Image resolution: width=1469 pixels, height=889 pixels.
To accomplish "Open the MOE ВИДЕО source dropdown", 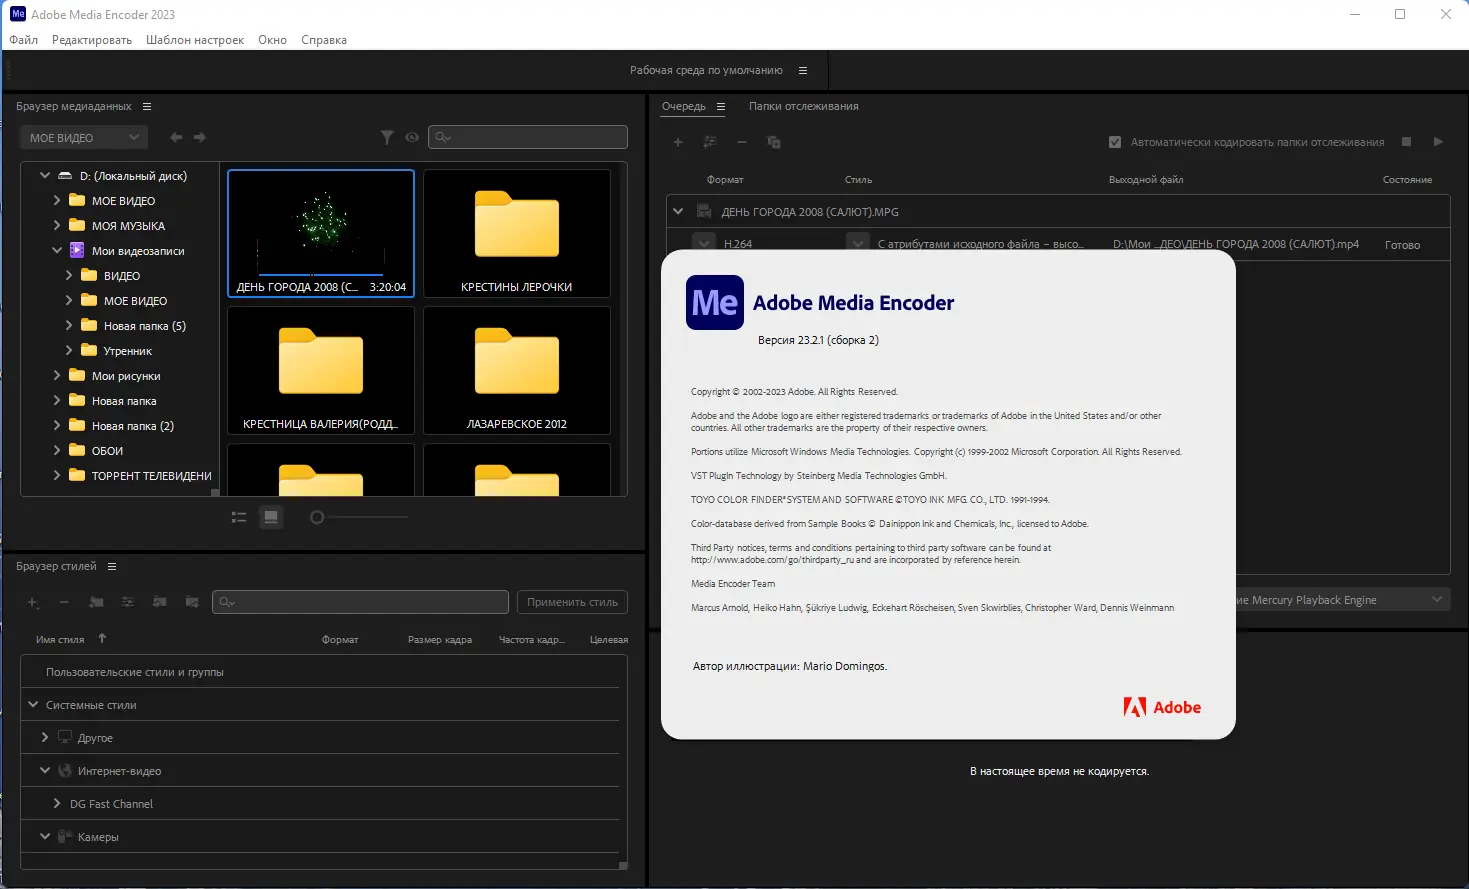I will [83, 137].
